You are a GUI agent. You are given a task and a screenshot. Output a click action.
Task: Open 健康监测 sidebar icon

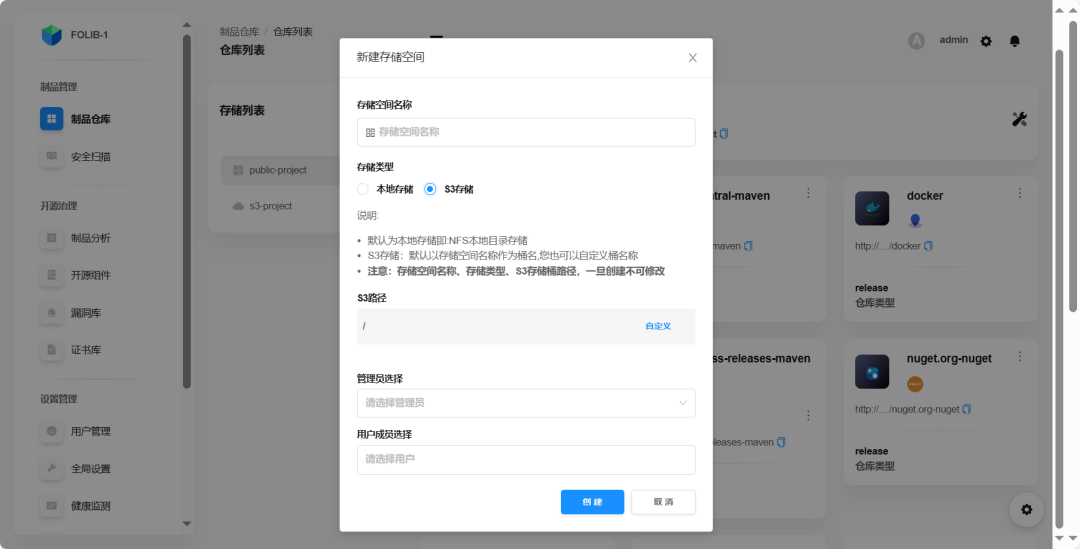click(x=52, y=506)
